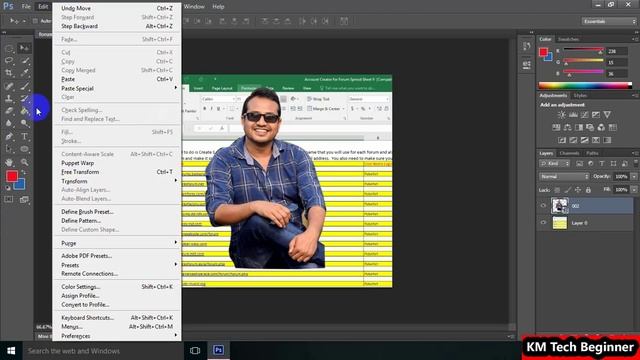Screen dimensions: 640x360
Task: Adjust the R color slider
Action: click(x=584, y=51)
